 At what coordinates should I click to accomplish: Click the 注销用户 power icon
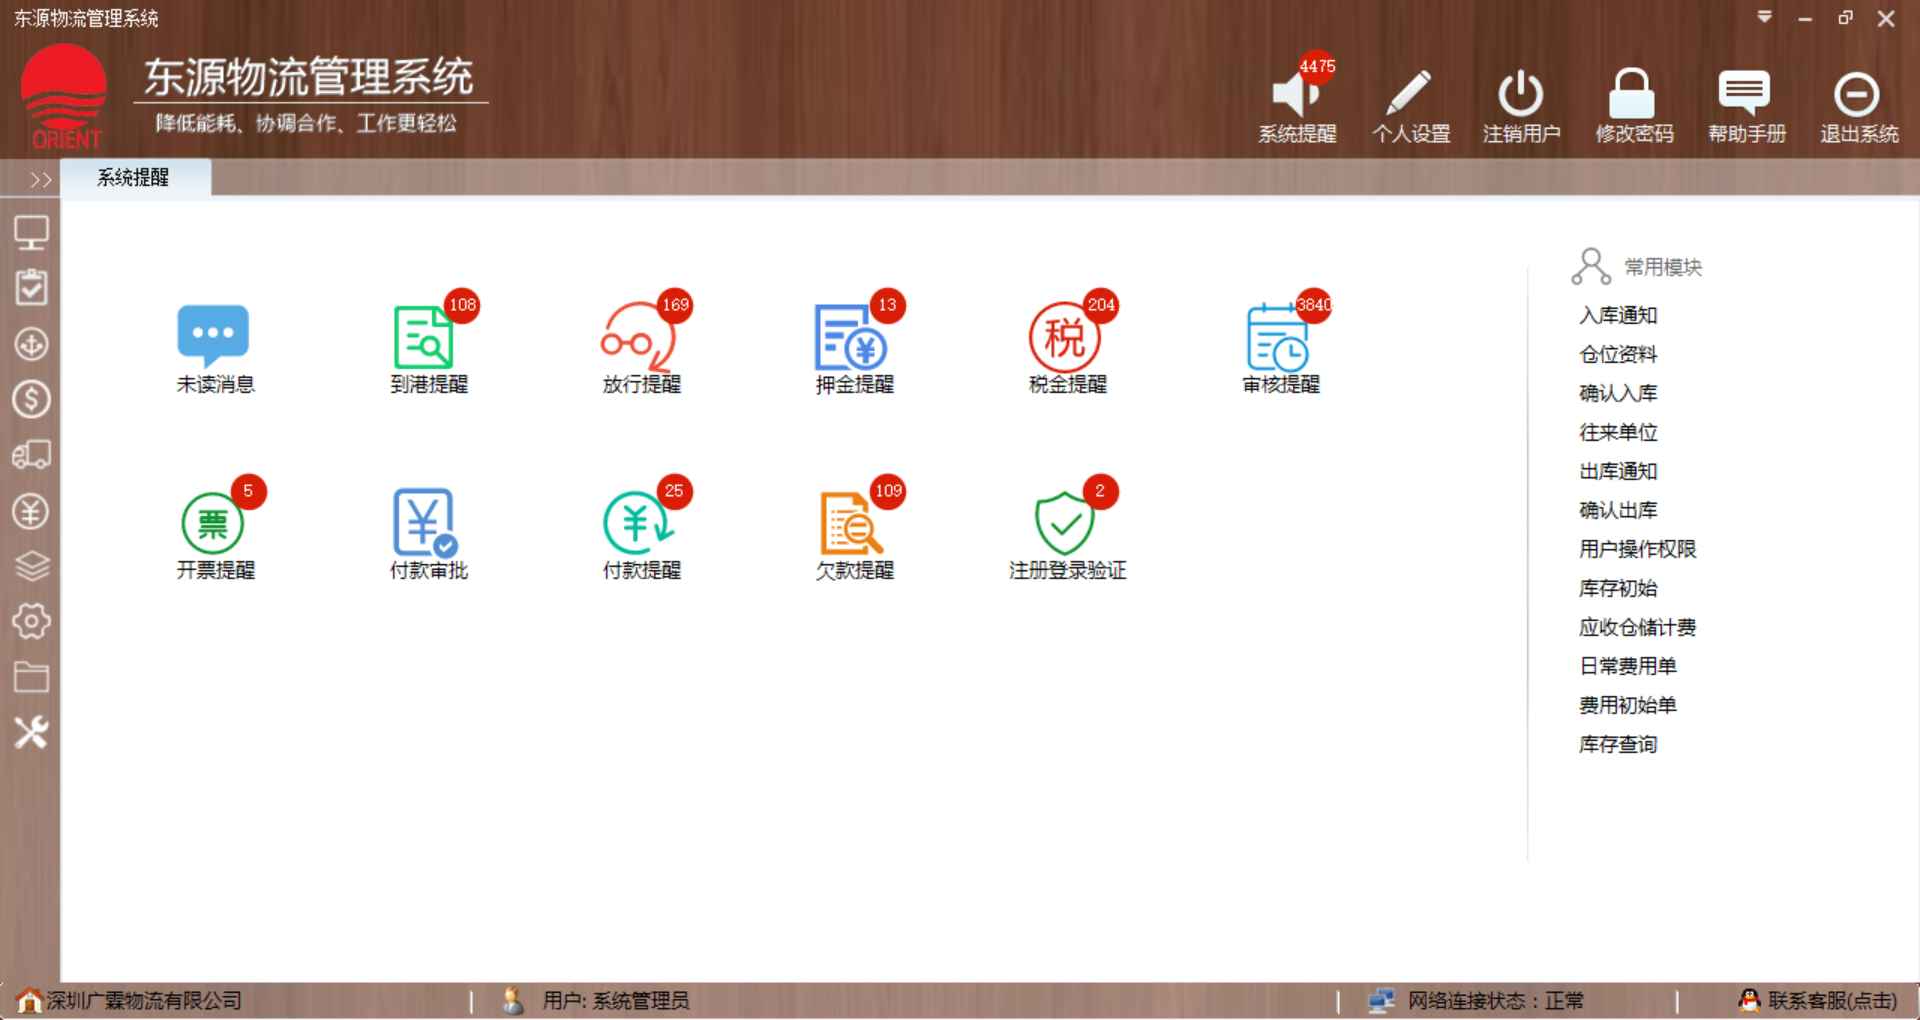tap(1521, 94)
